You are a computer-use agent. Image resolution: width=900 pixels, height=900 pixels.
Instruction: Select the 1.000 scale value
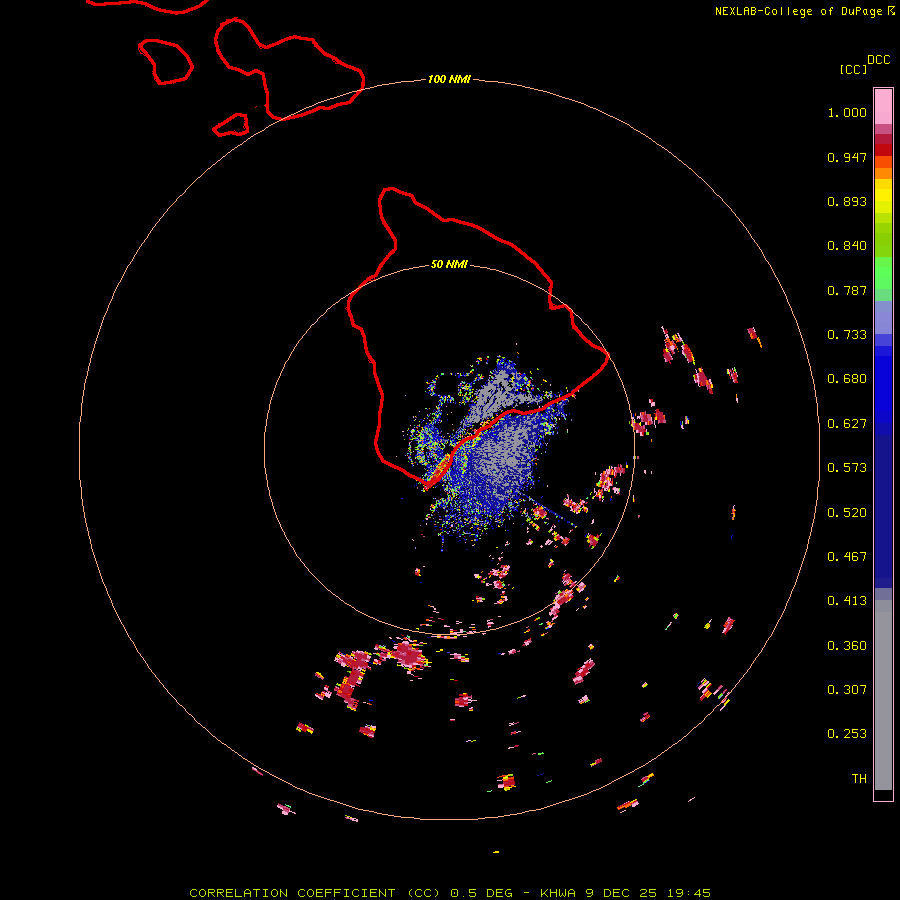pos(847,112)
